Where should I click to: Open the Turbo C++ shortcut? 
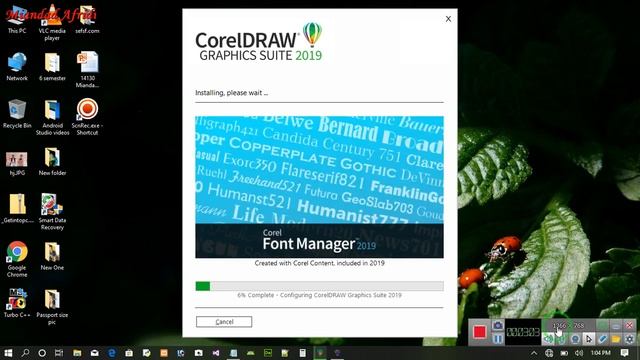tap(17, 303)
